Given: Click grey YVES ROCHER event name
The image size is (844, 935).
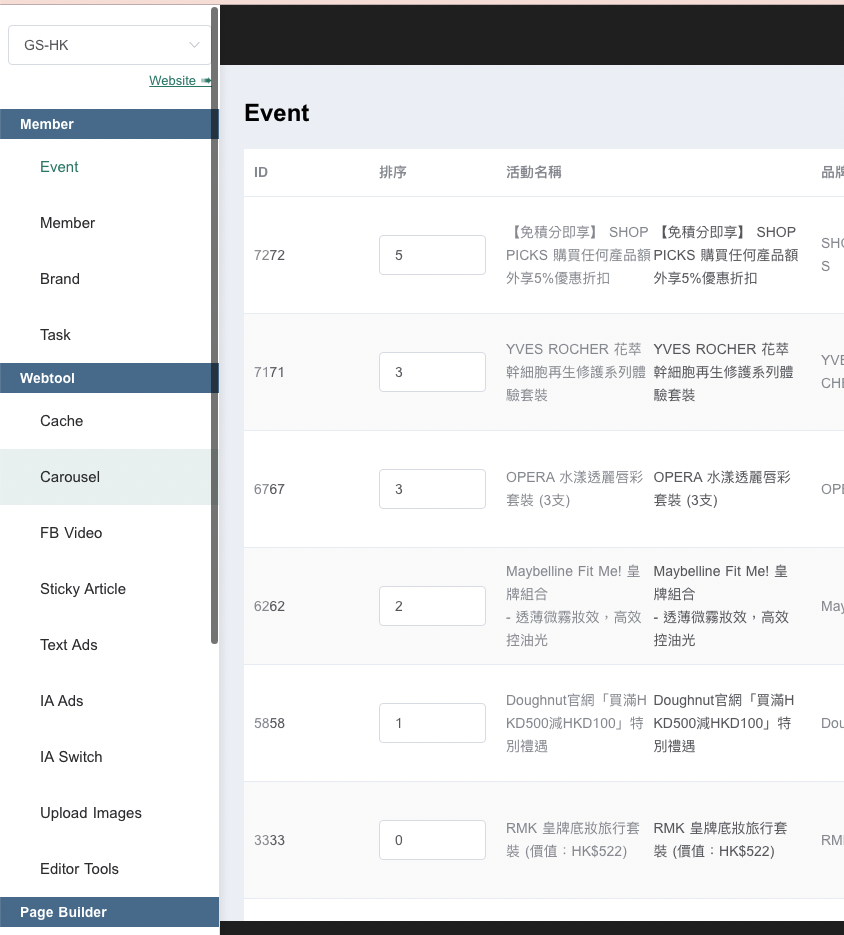Looking at the screenshot, I should coord(576,372).
